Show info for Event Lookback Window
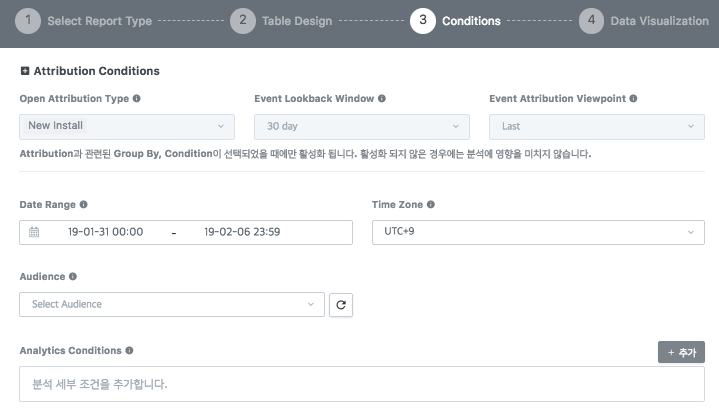 click(x=382, y=98)
